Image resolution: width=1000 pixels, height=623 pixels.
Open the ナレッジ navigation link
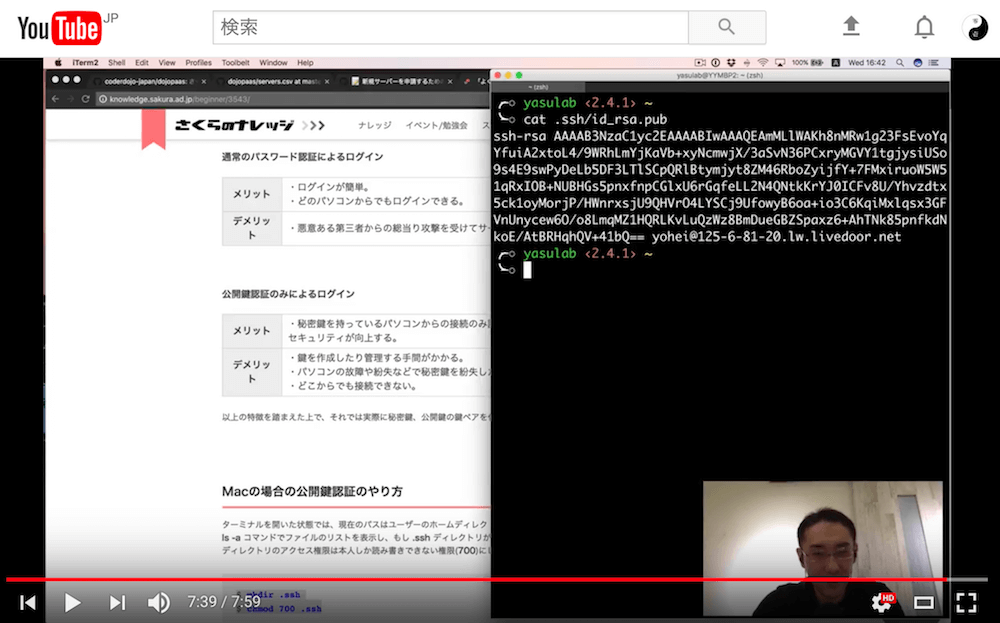pyautogui.click(x=375, y=125)
